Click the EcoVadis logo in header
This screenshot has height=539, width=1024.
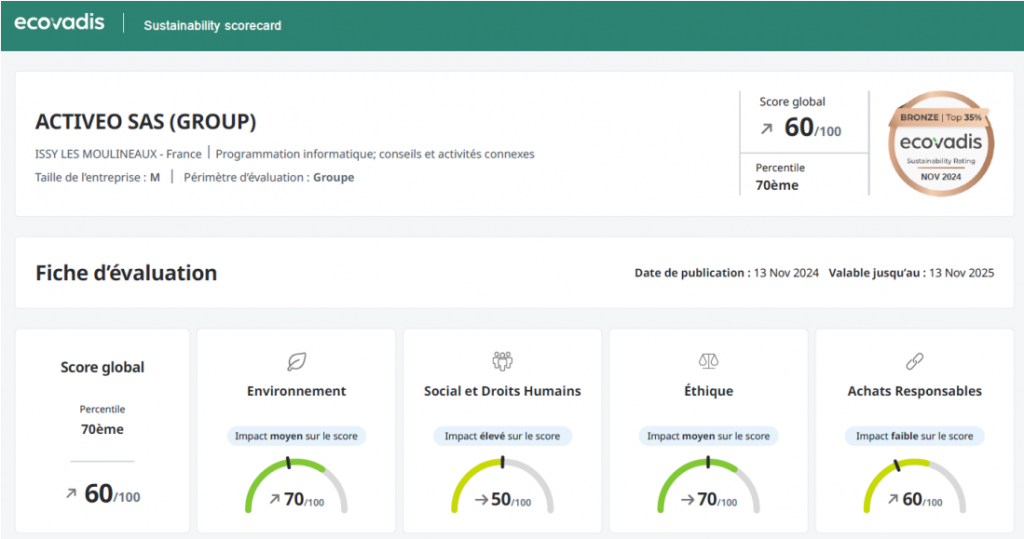click(x=59, y=23)
